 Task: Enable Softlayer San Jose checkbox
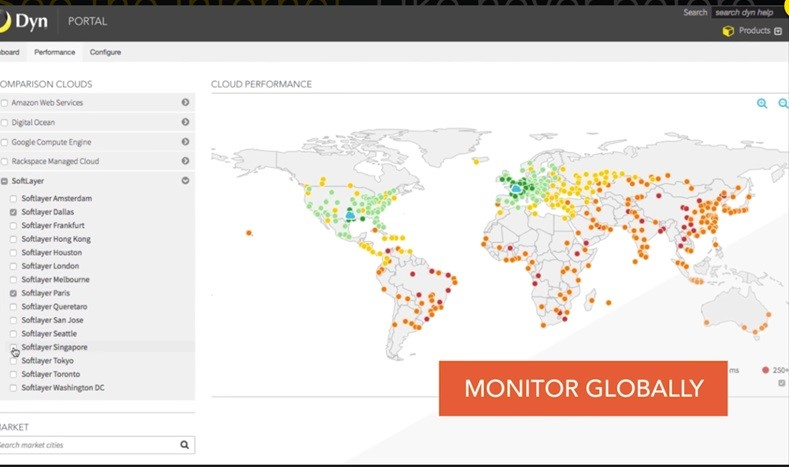pyautogui.click(x=14, y=321)
